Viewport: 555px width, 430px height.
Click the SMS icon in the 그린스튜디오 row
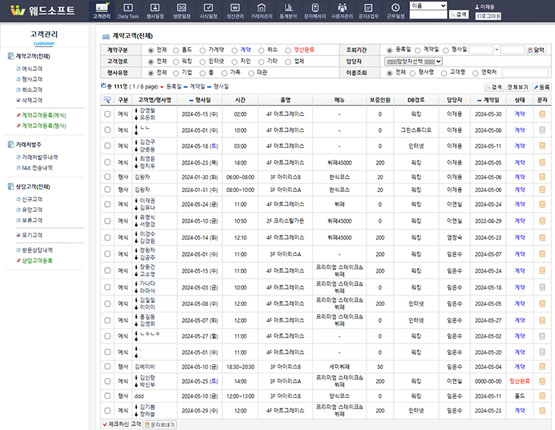542,130
